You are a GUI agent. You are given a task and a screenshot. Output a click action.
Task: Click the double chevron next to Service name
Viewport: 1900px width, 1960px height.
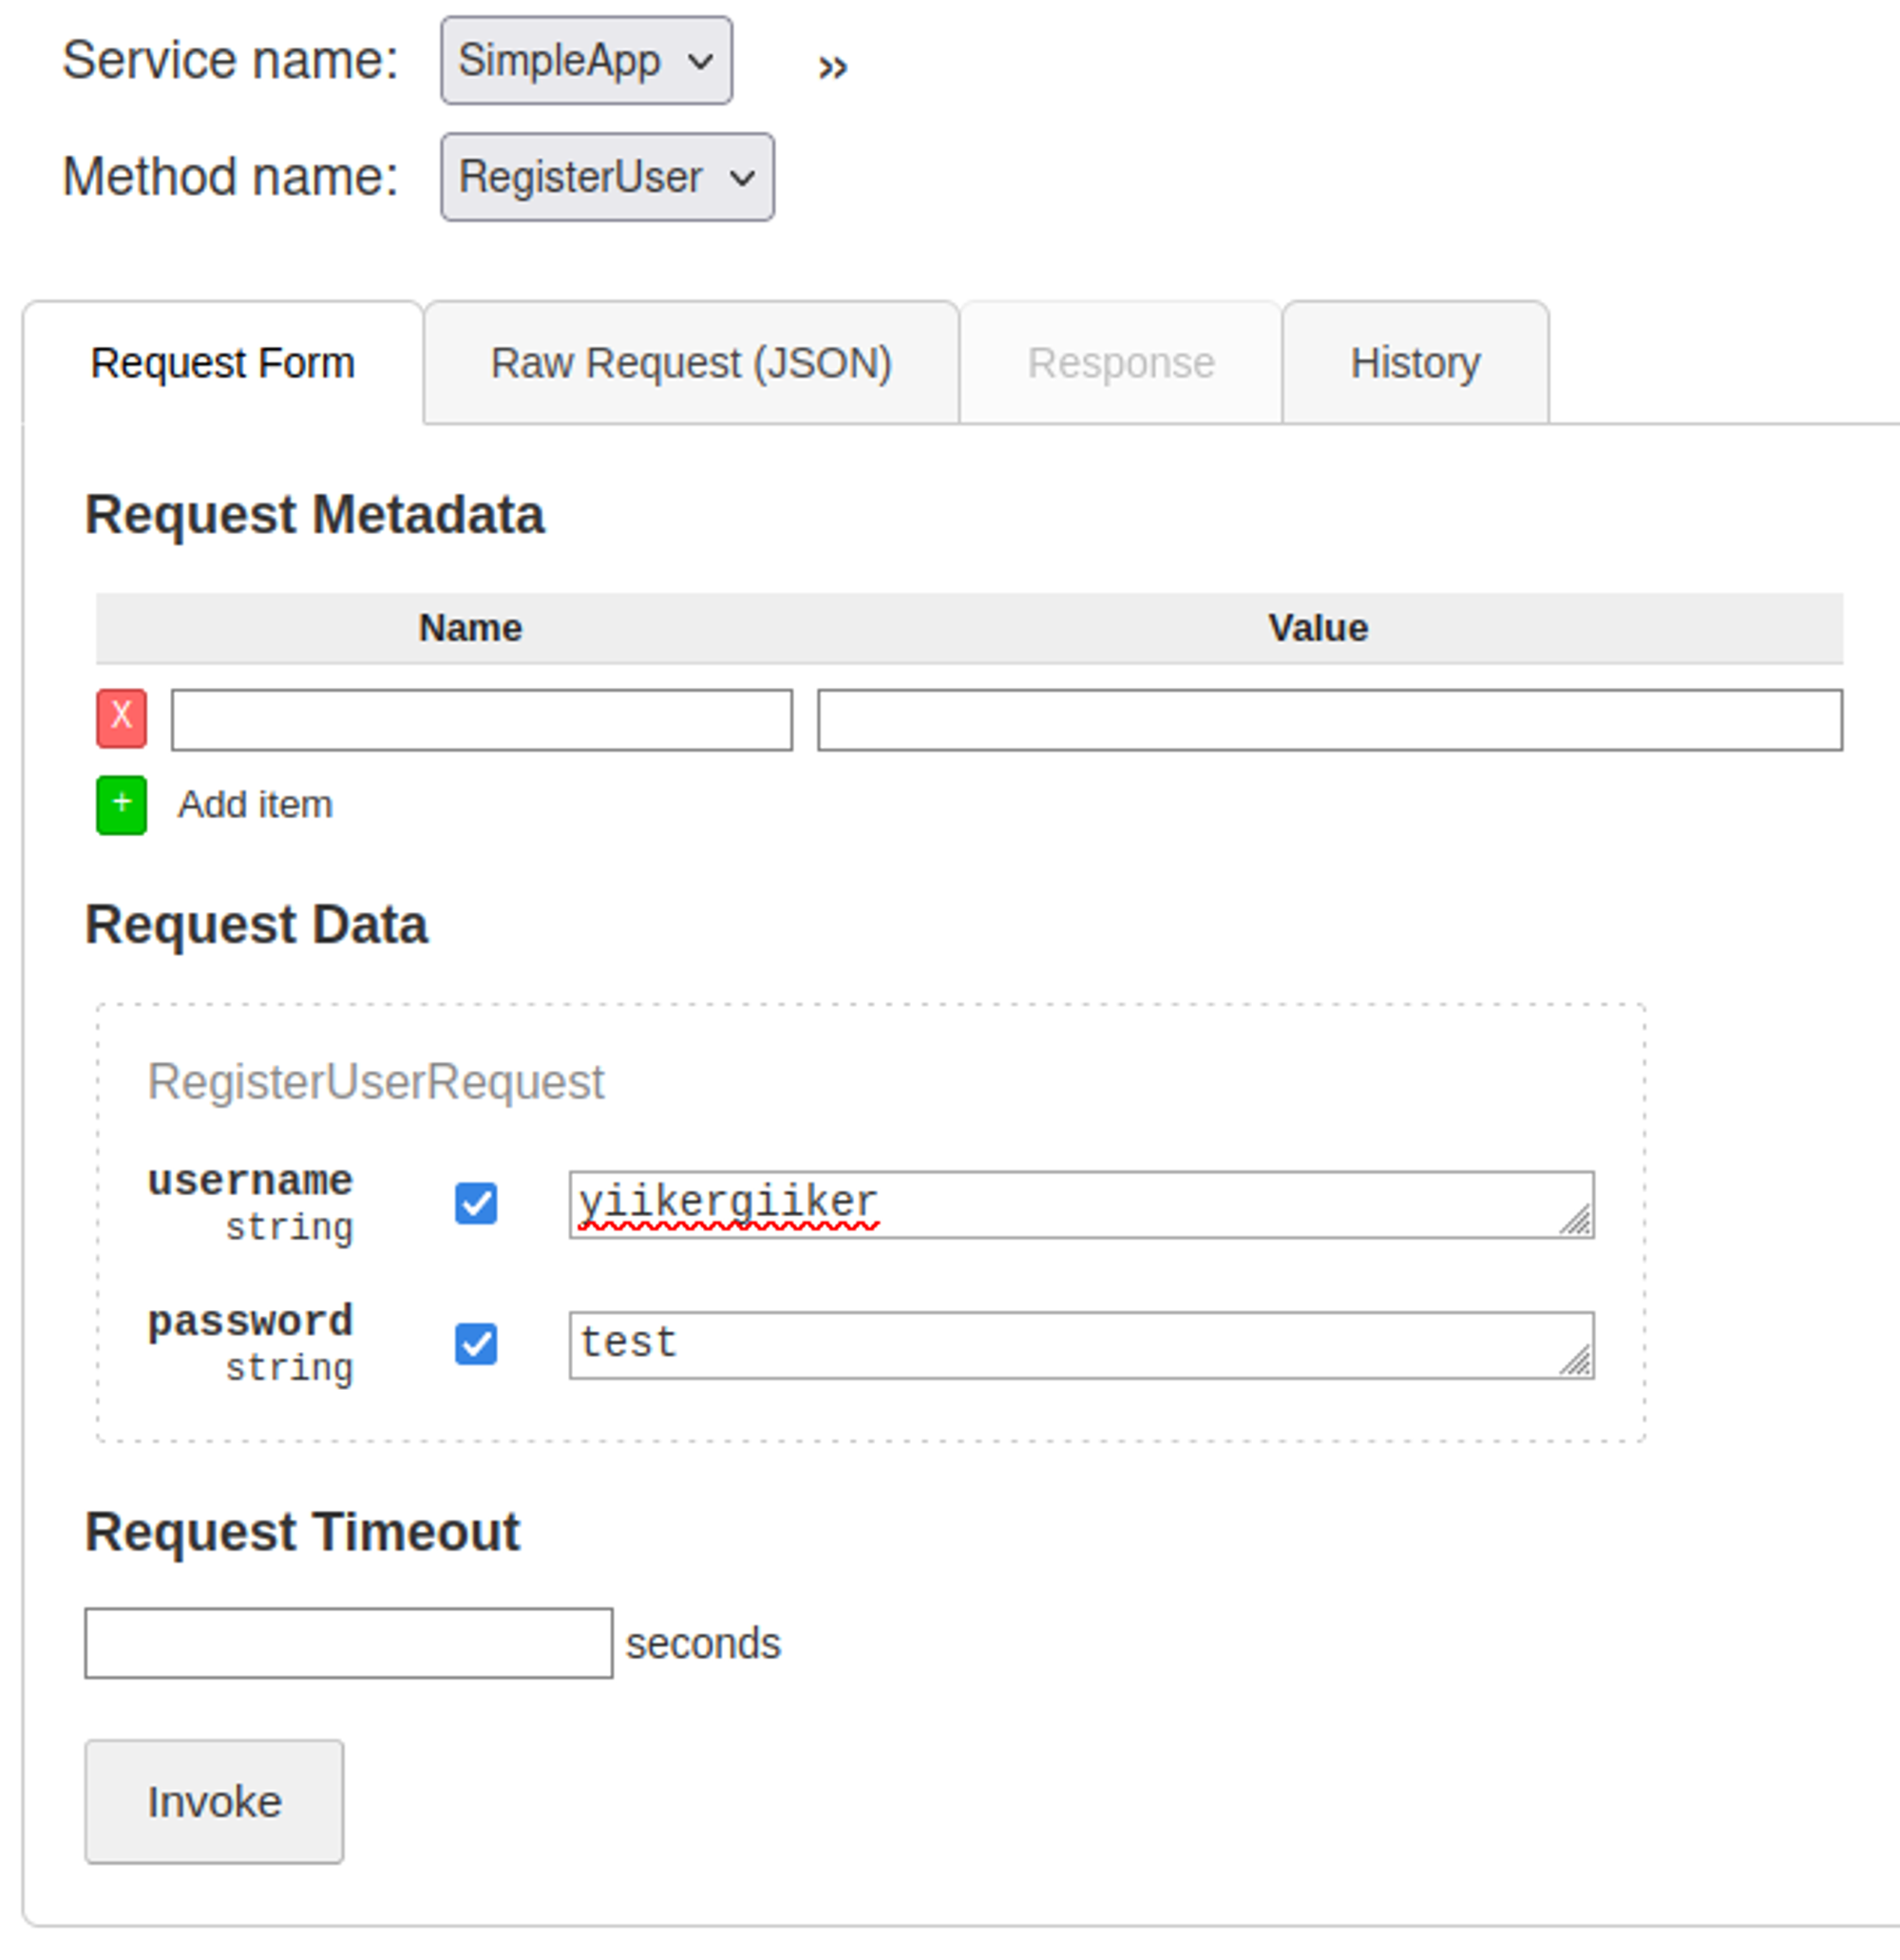point(832,67)
